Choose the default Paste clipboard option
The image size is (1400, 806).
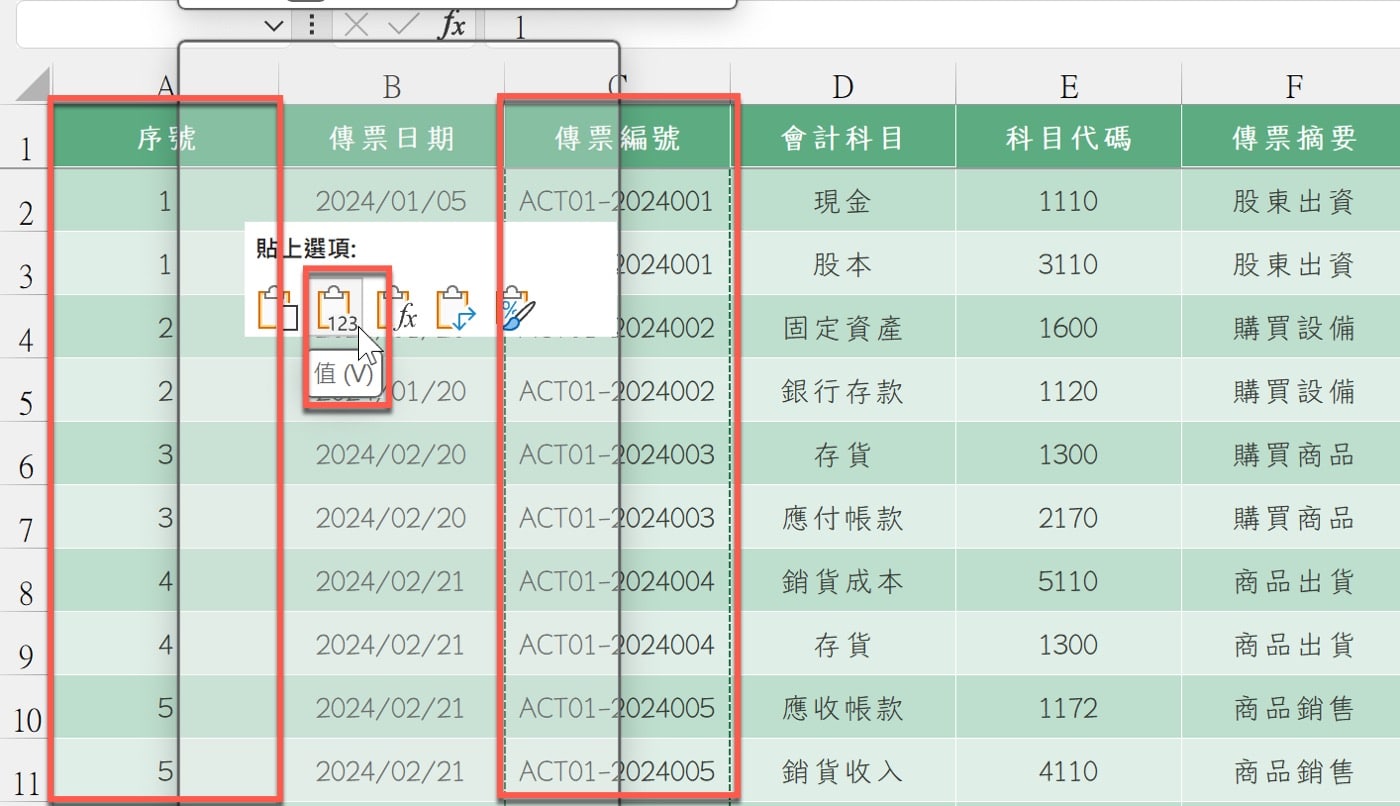pos(279,308)
